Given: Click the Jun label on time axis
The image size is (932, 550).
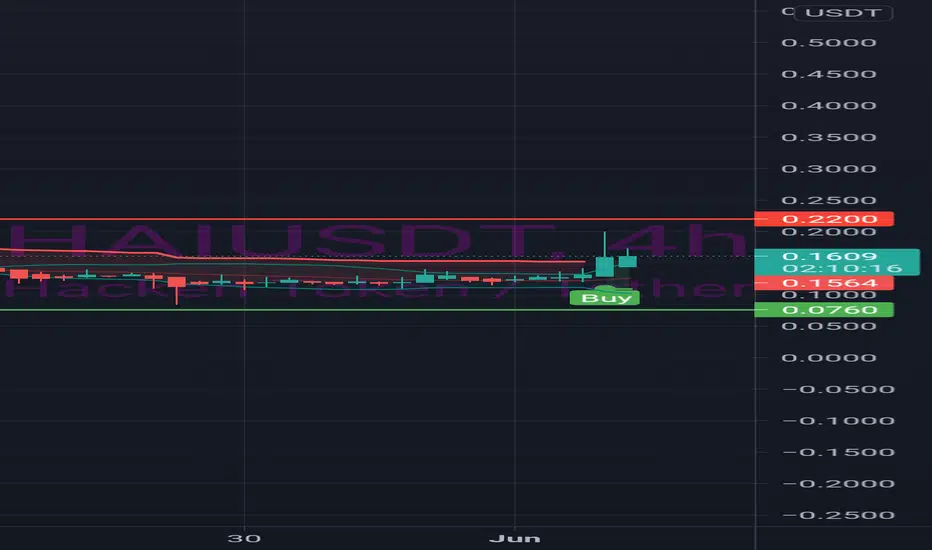Looking at the screenshot, I should pos(515,539).
